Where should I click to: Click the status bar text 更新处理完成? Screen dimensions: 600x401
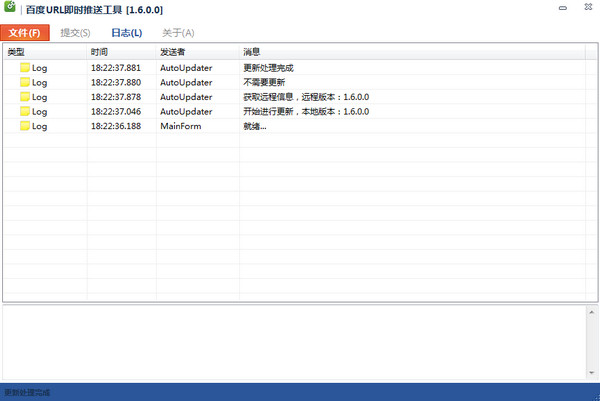27,393
